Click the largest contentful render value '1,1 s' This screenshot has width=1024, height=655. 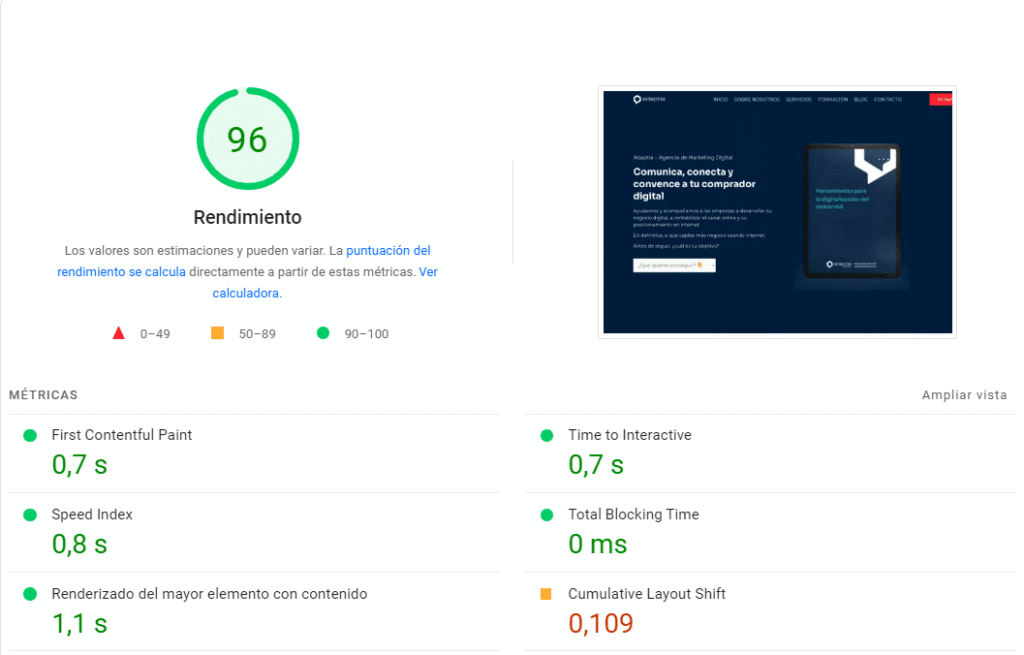[x=79, y=624]
